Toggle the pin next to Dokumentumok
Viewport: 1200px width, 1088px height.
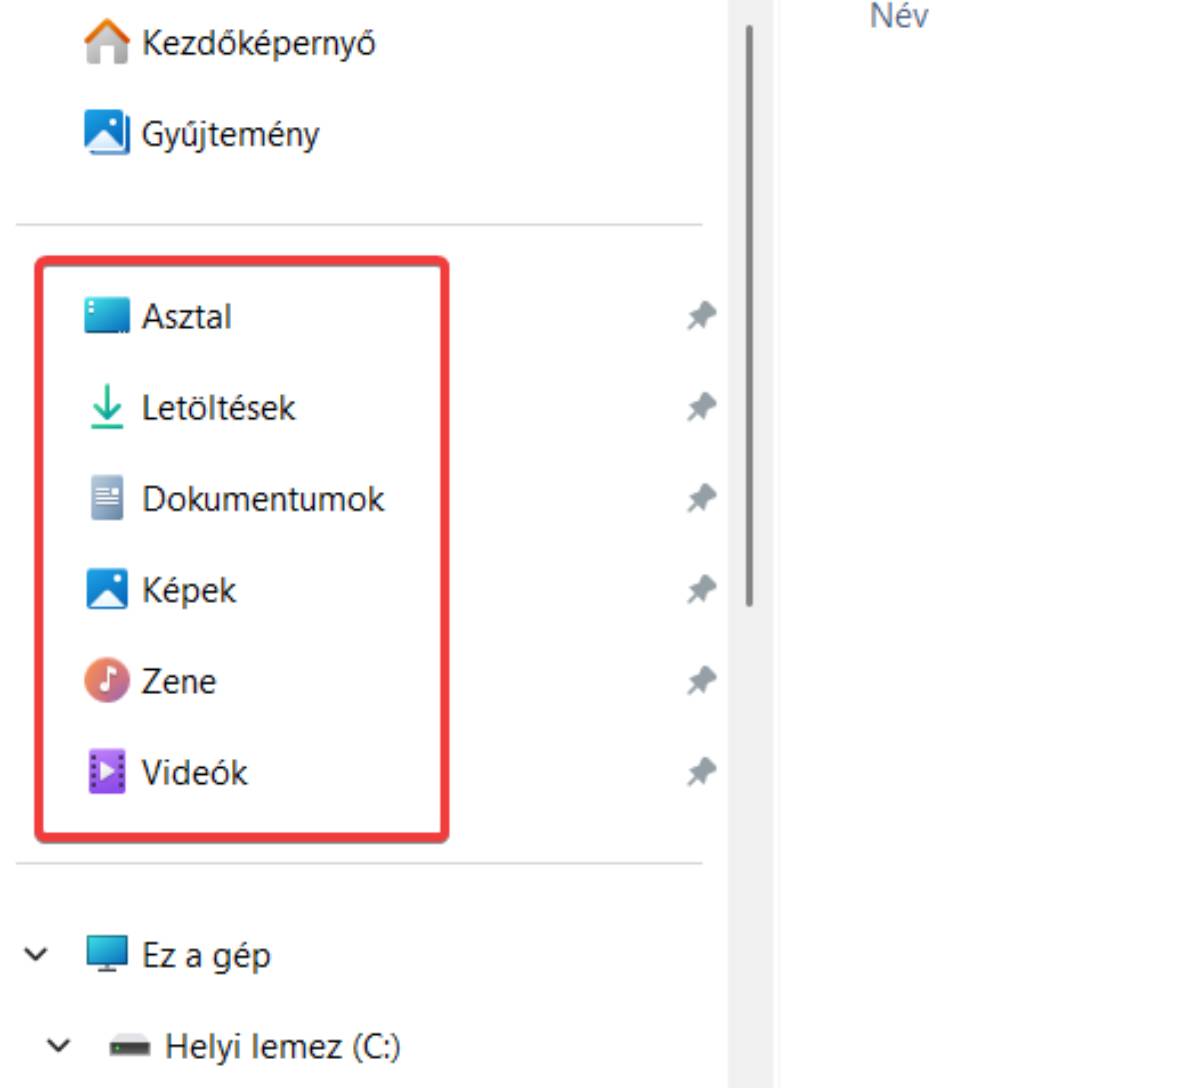coord(701,498)
